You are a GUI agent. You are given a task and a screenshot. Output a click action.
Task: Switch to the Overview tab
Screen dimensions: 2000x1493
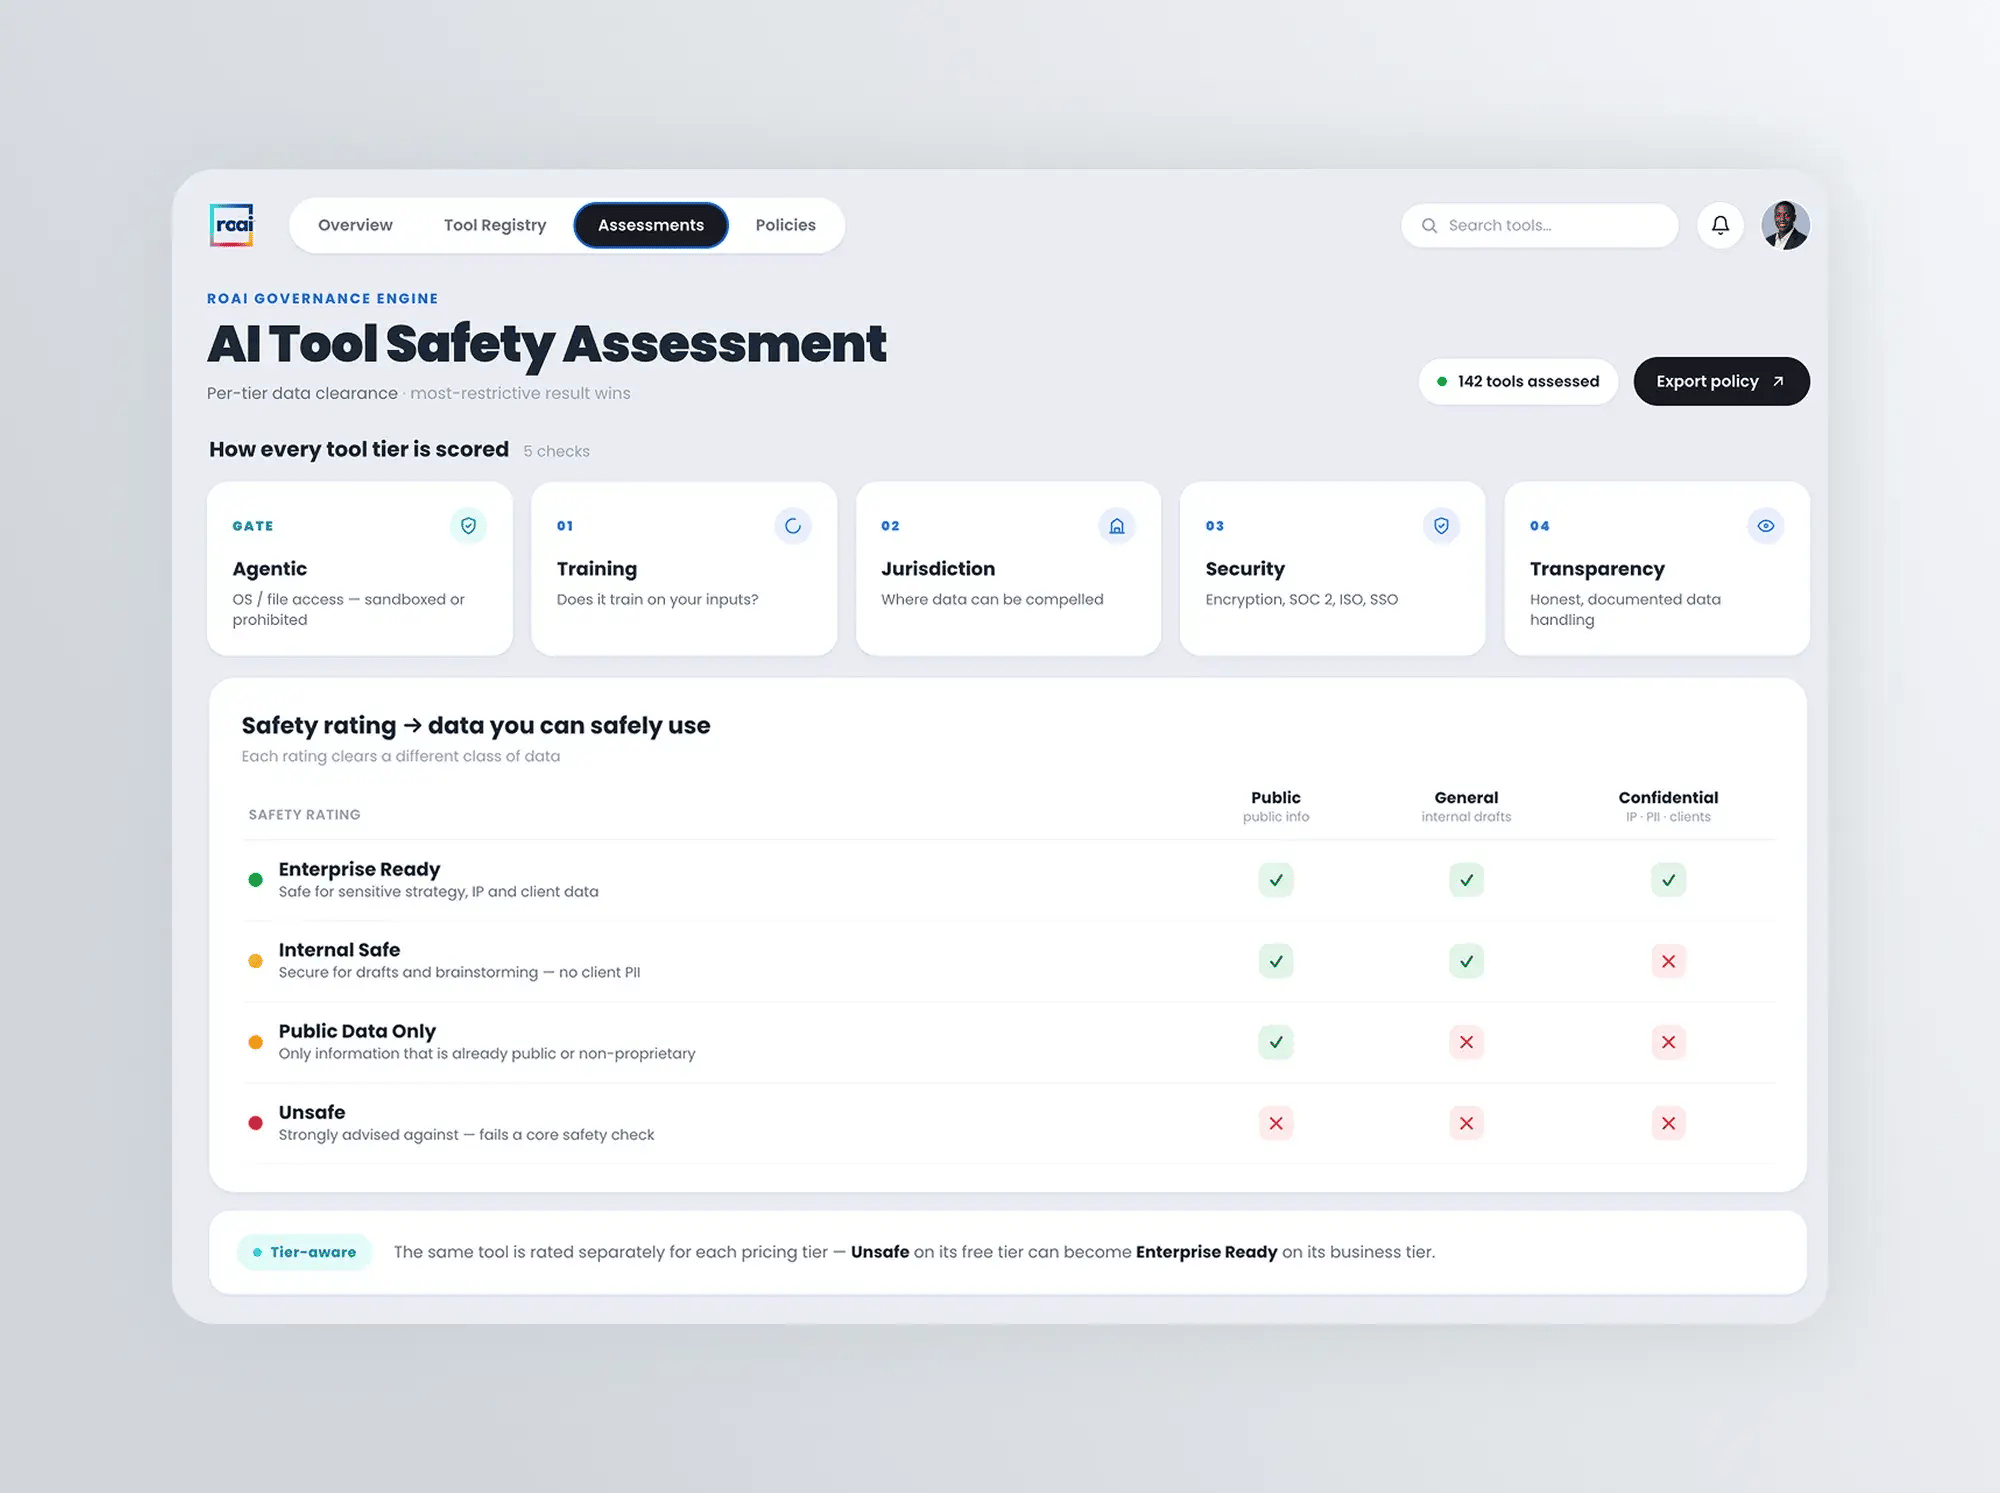point(355,225)
